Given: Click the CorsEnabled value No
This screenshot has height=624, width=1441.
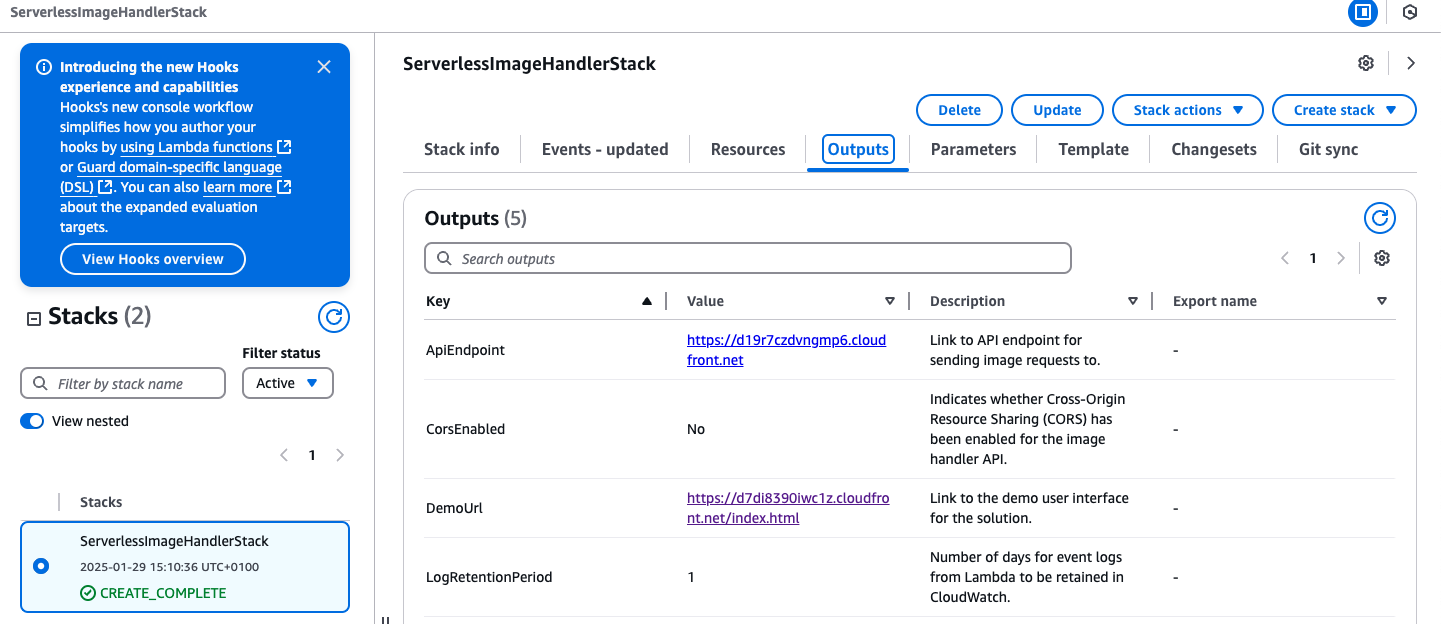Looking at the screenshot, I should point(696,429).
